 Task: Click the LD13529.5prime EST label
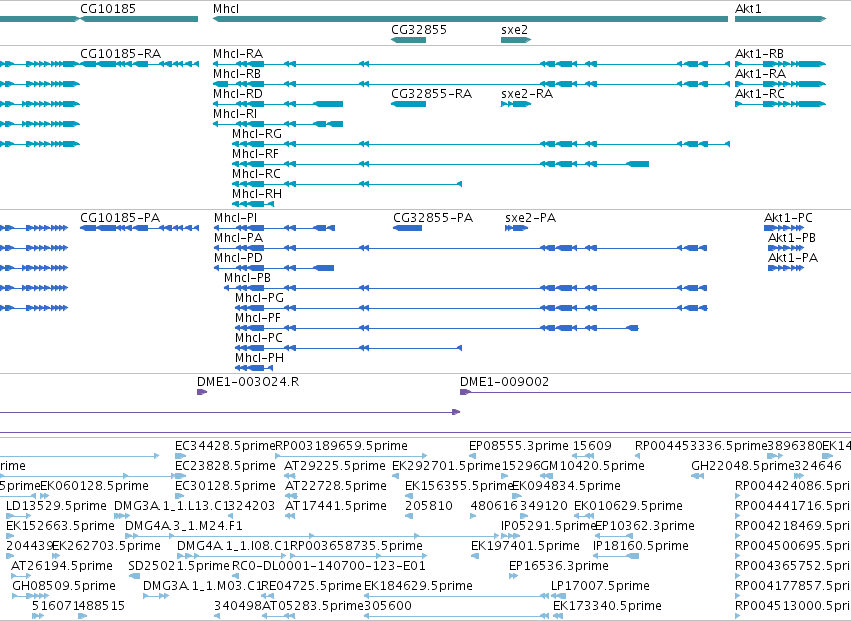pyautogui.click(x=56, y=506)
